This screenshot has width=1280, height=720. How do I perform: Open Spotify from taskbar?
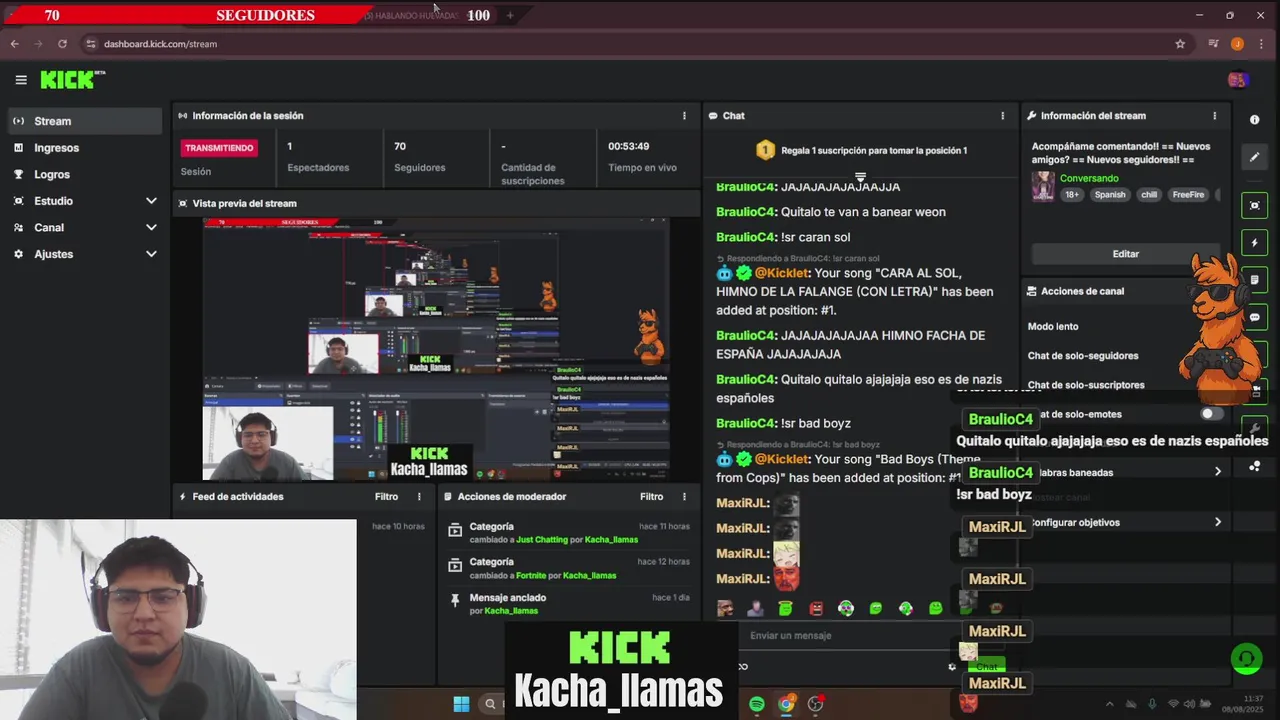click(757, 704)
